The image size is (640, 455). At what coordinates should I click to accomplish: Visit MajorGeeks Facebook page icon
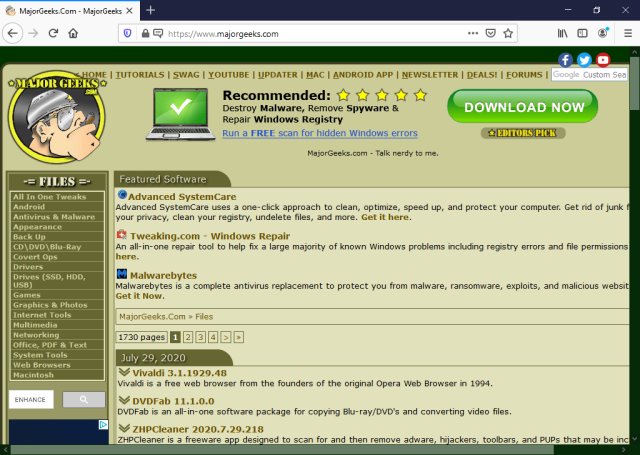565,60
